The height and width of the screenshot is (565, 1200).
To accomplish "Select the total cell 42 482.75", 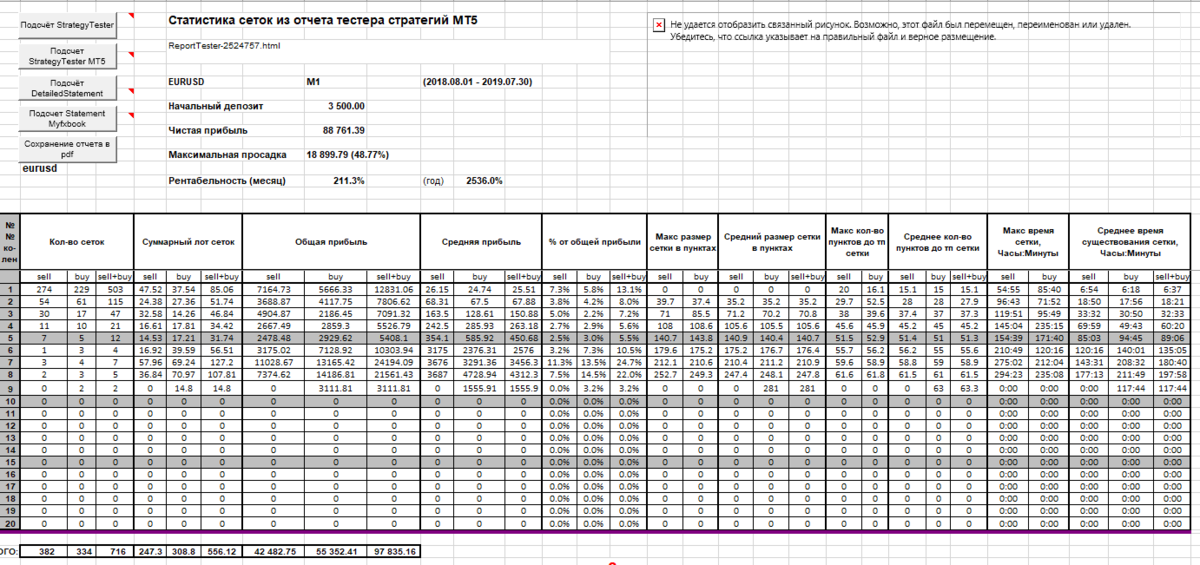I will click(x=272, y=550).
